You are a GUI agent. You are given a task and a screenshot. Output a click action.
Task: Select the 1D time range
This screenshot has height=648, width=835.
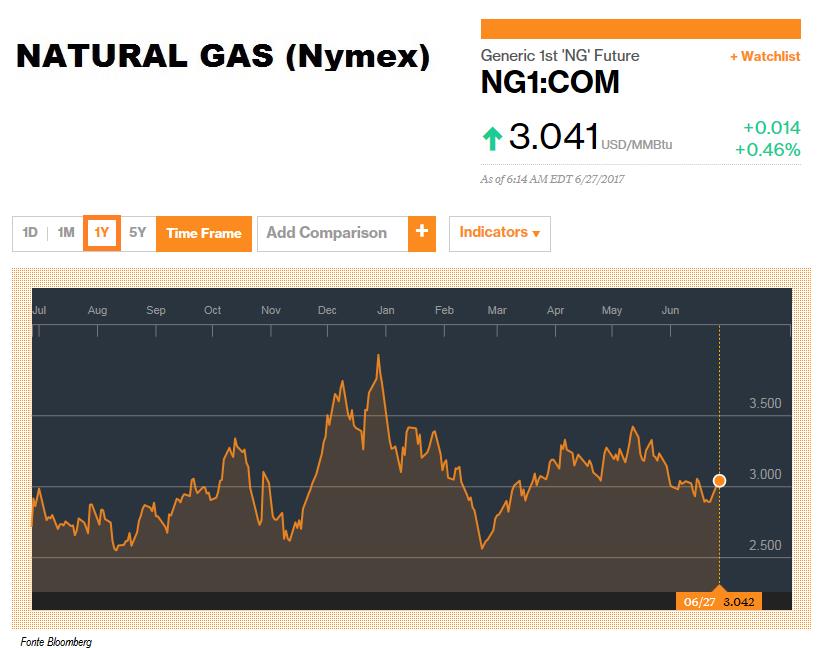coord(30,233)
